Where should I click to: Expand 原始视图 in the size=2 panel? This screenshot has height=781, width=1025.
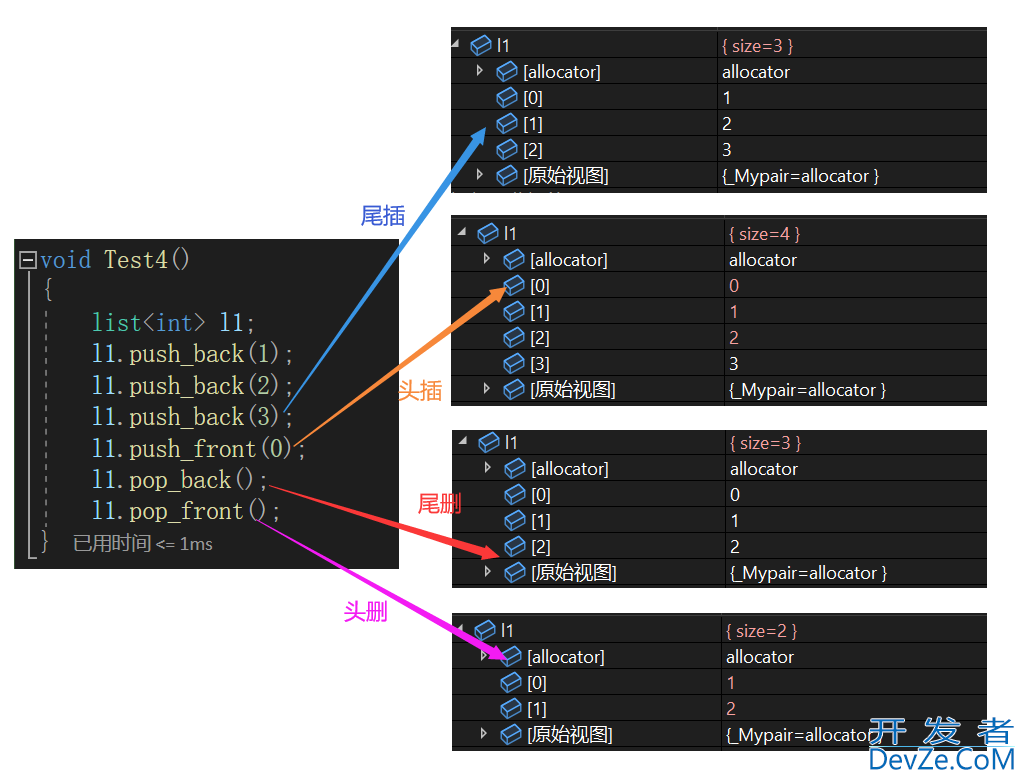pos(484,734)
